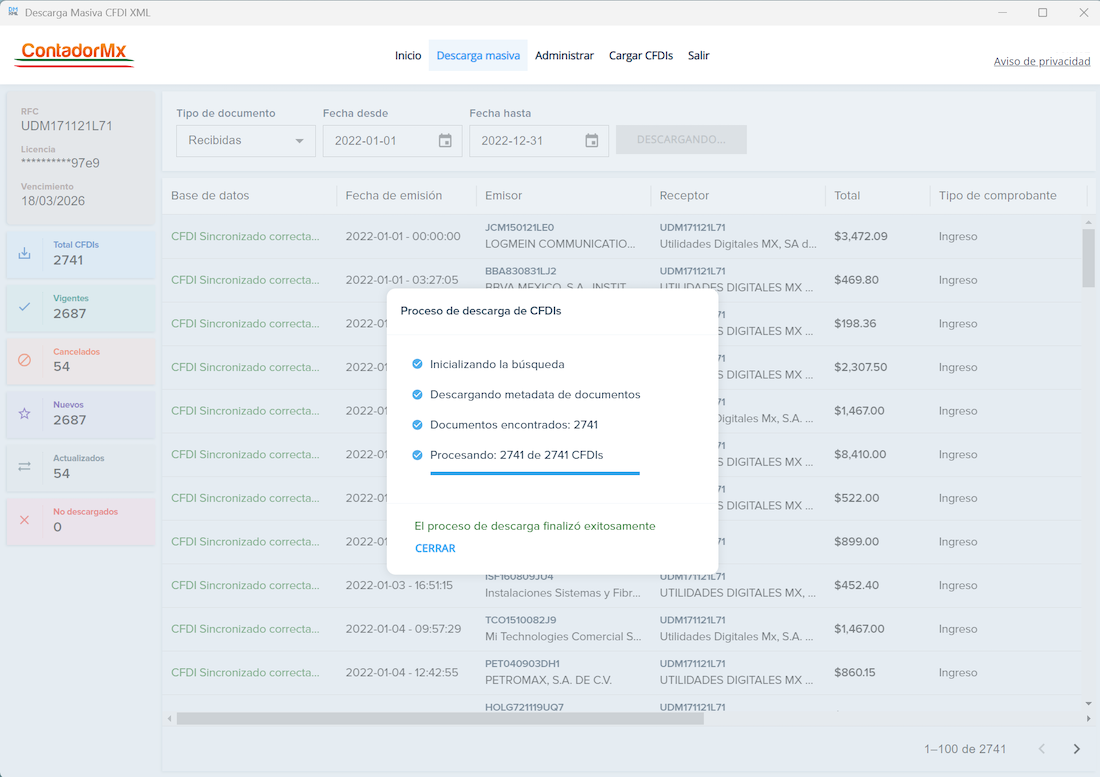Choose Salir from the top menu

pyautogui.click(x=699, y=55)
